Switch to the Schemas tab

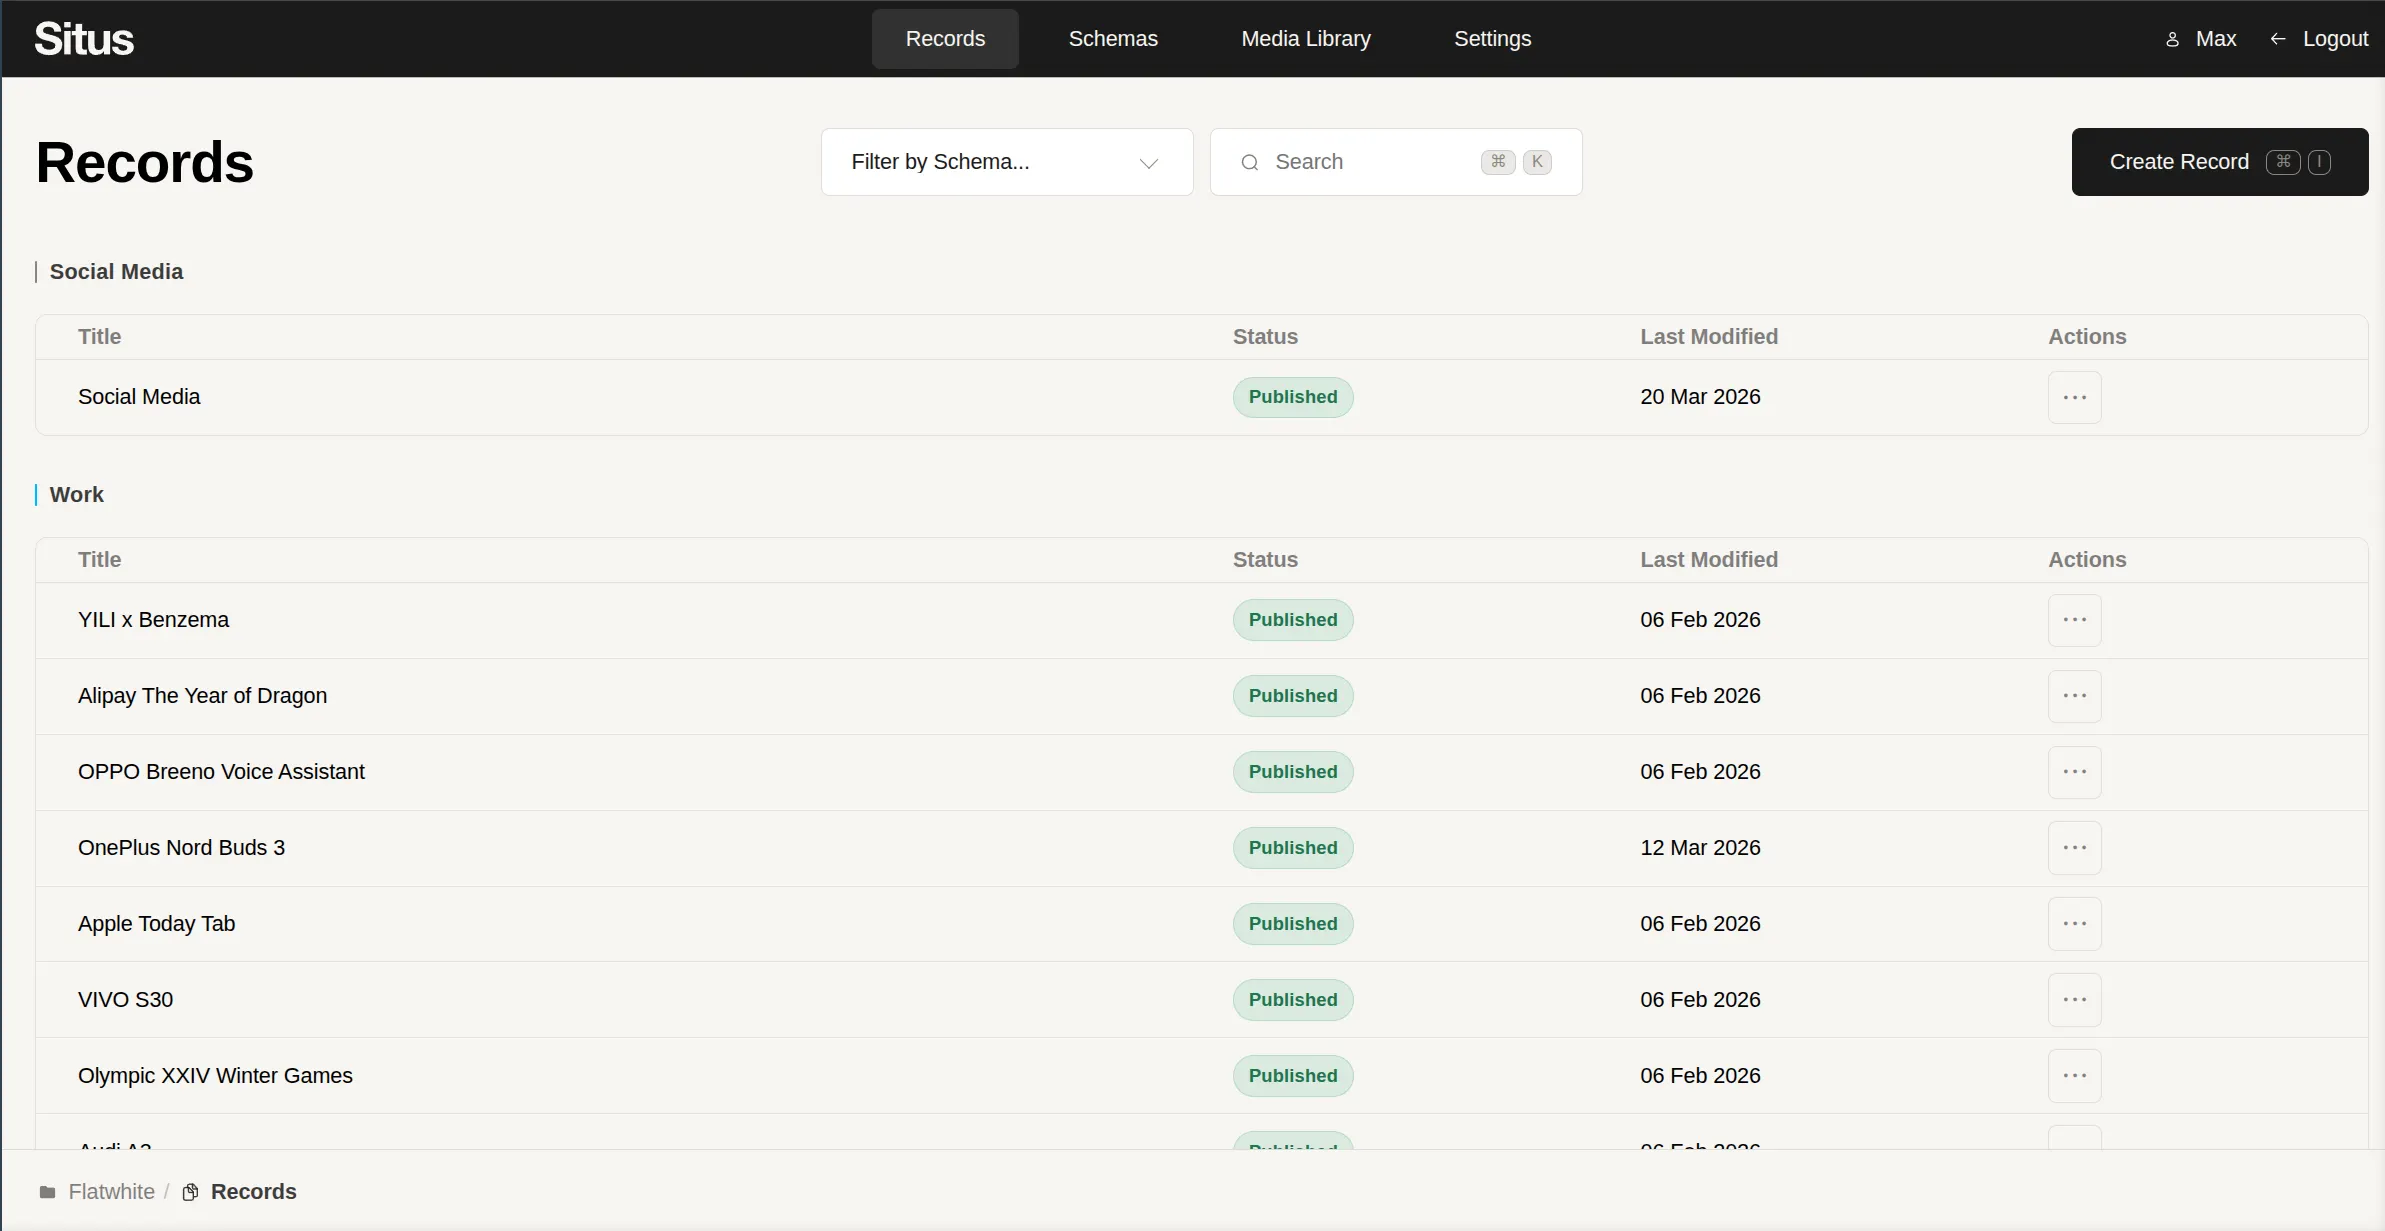pyautogui.click(x=1112, y=39)
